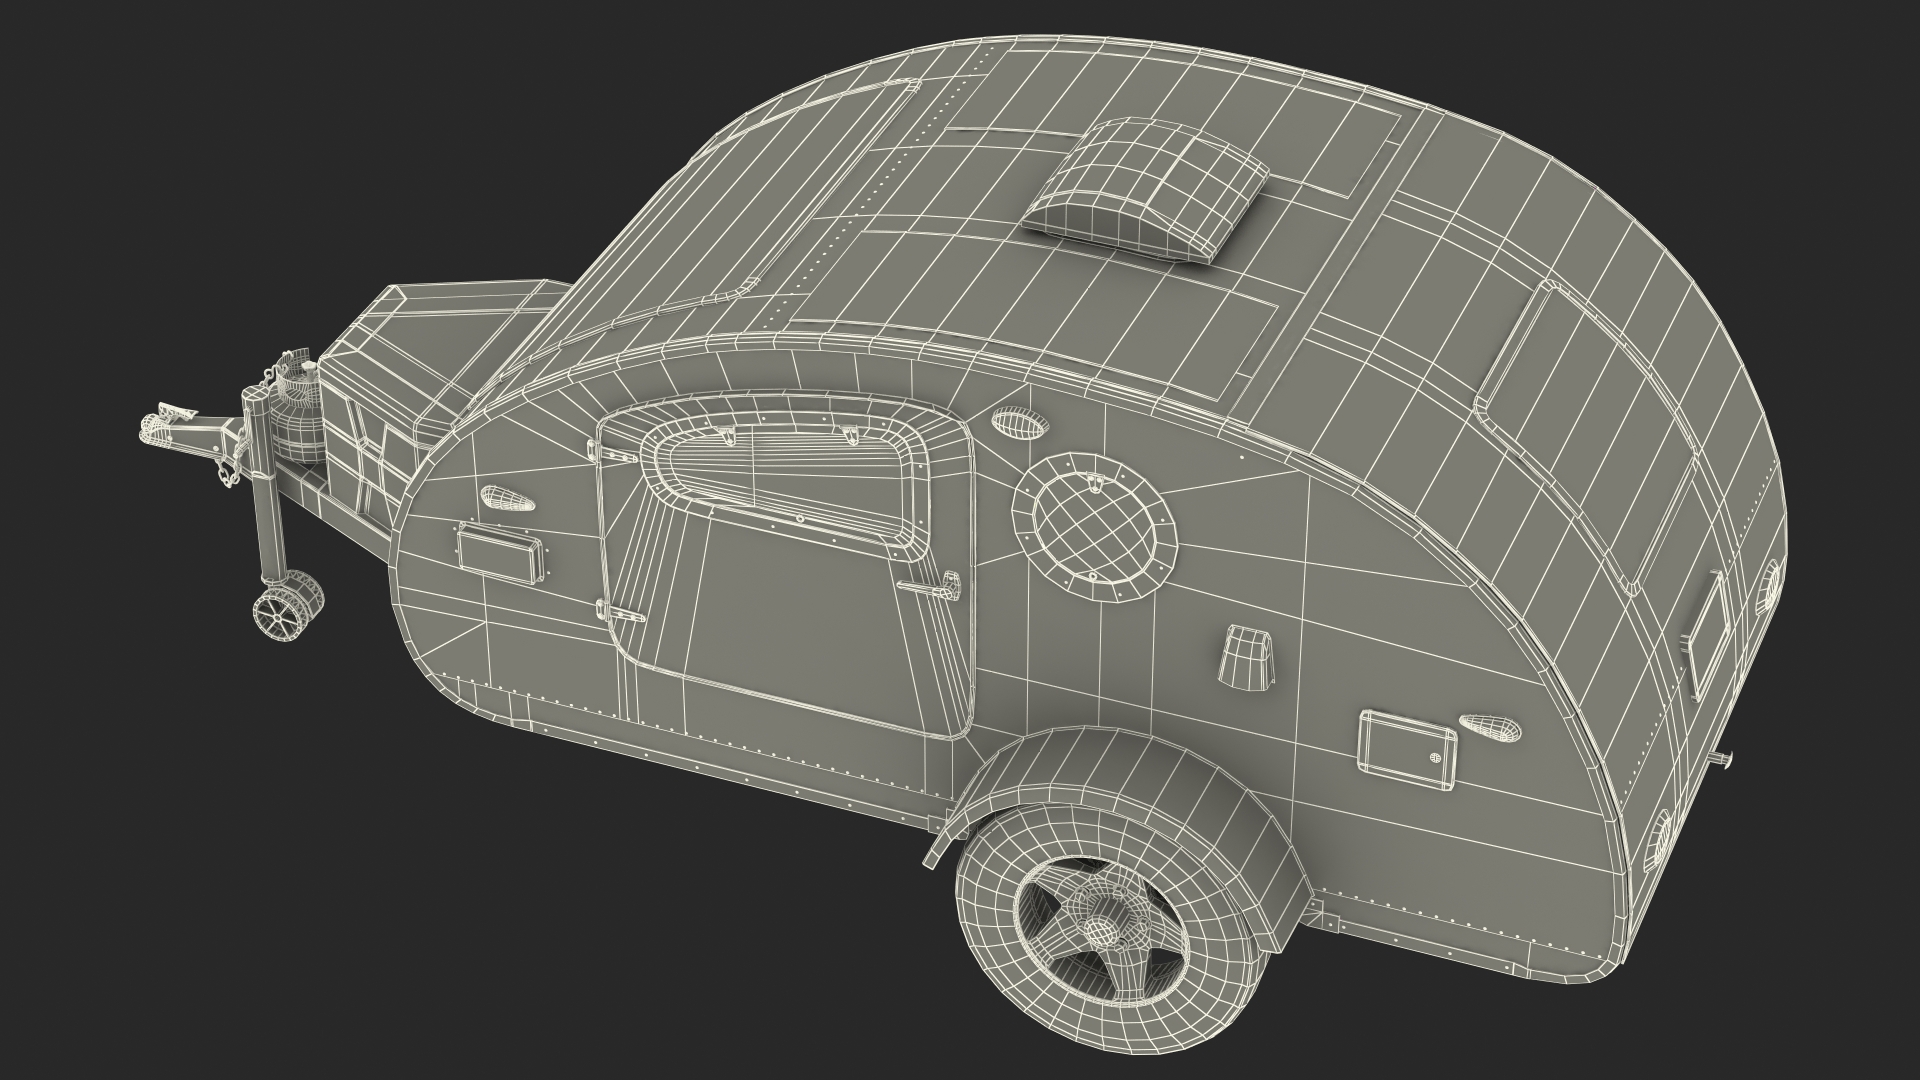Viewport: 1920px width, 1080px height.
Task: Select the oval marker light above the porthole
Action: [1022, 424]
